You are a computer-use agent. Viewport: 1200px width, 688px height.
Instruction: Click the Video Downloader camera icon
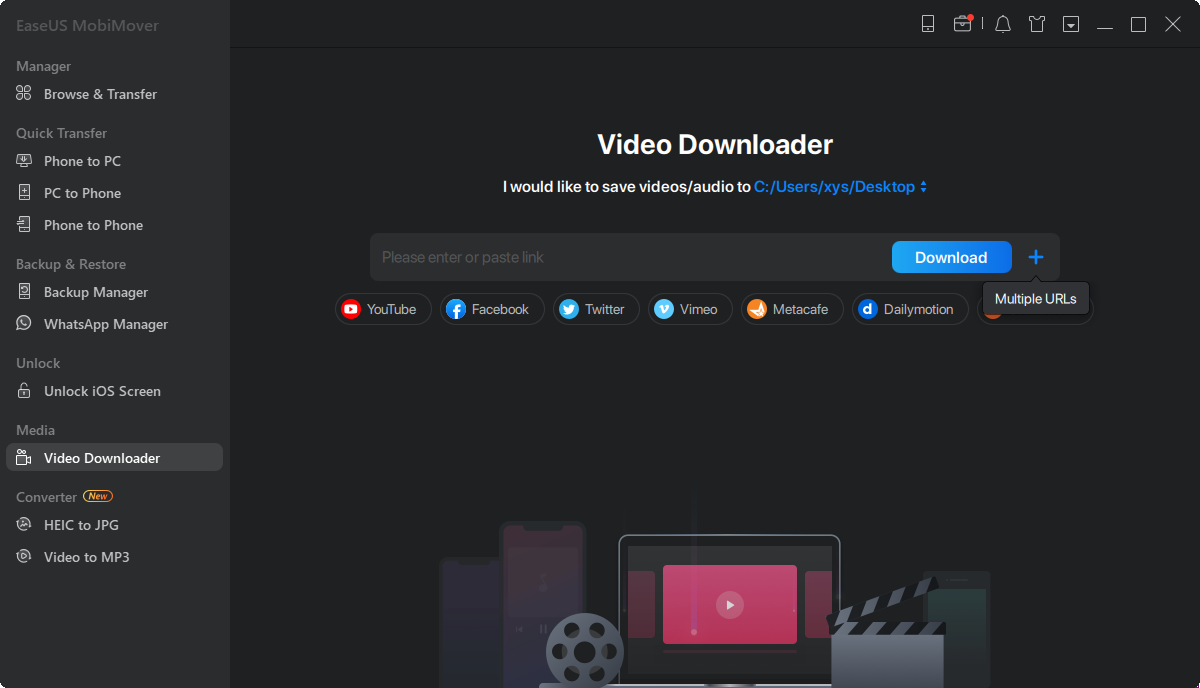pyautogui.click(x=24, y=458)
